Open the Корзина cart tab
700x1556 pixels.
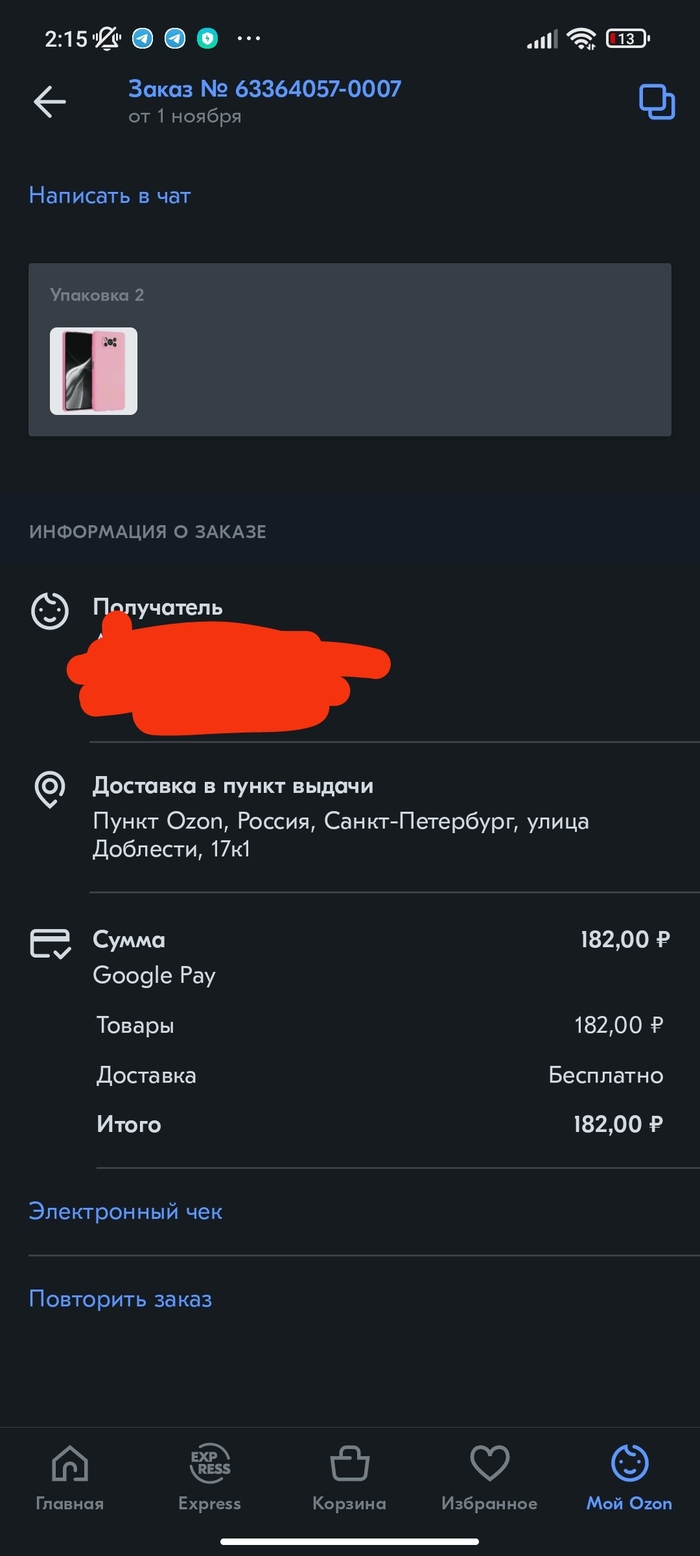click(x=349, y=1478)
